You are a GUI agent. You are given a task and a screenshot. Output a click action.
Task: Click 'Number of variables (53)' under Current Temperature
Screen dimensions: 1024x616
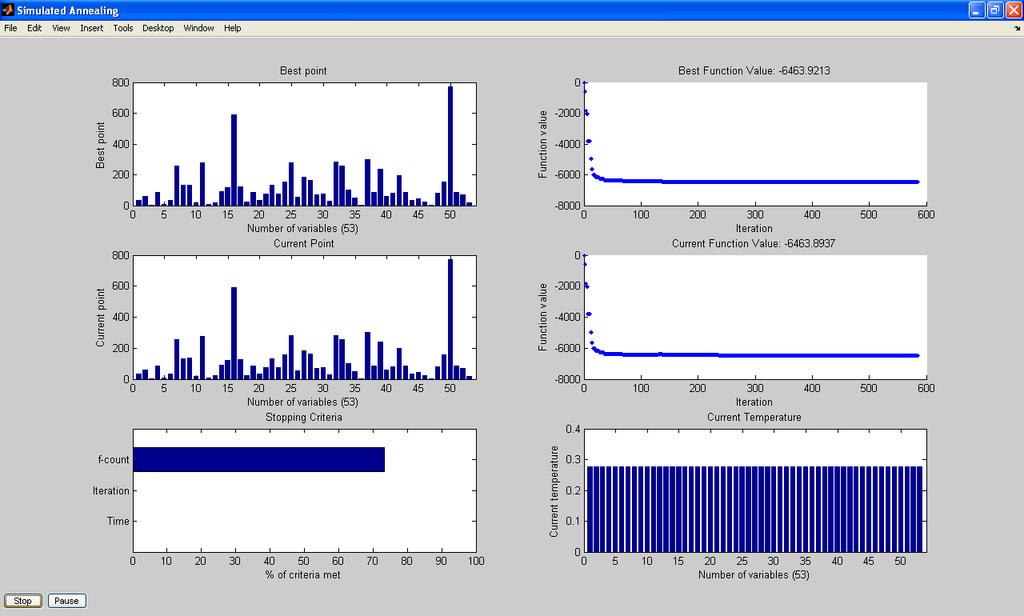click(x=754, y=575)
